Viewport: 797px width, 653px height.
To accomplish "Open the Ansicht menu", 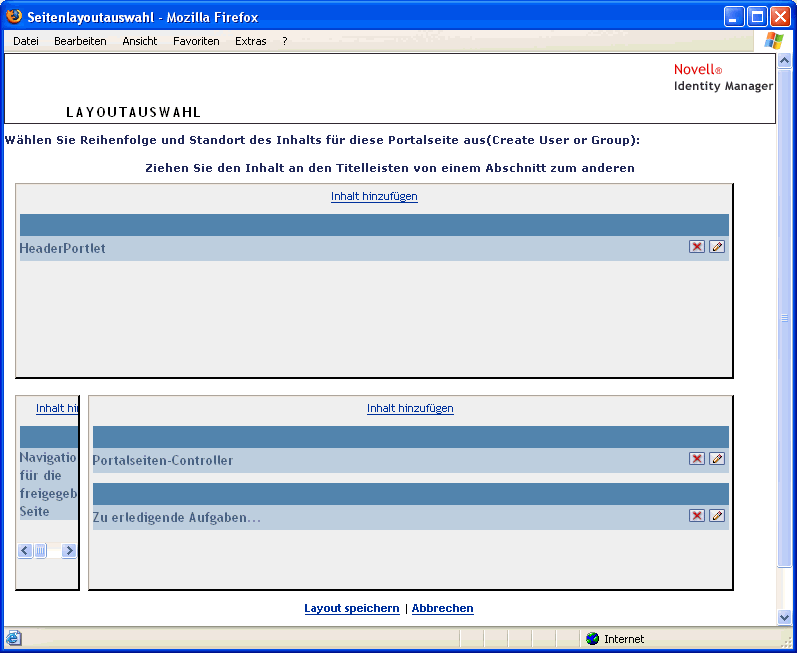I will tap(140, 41).
